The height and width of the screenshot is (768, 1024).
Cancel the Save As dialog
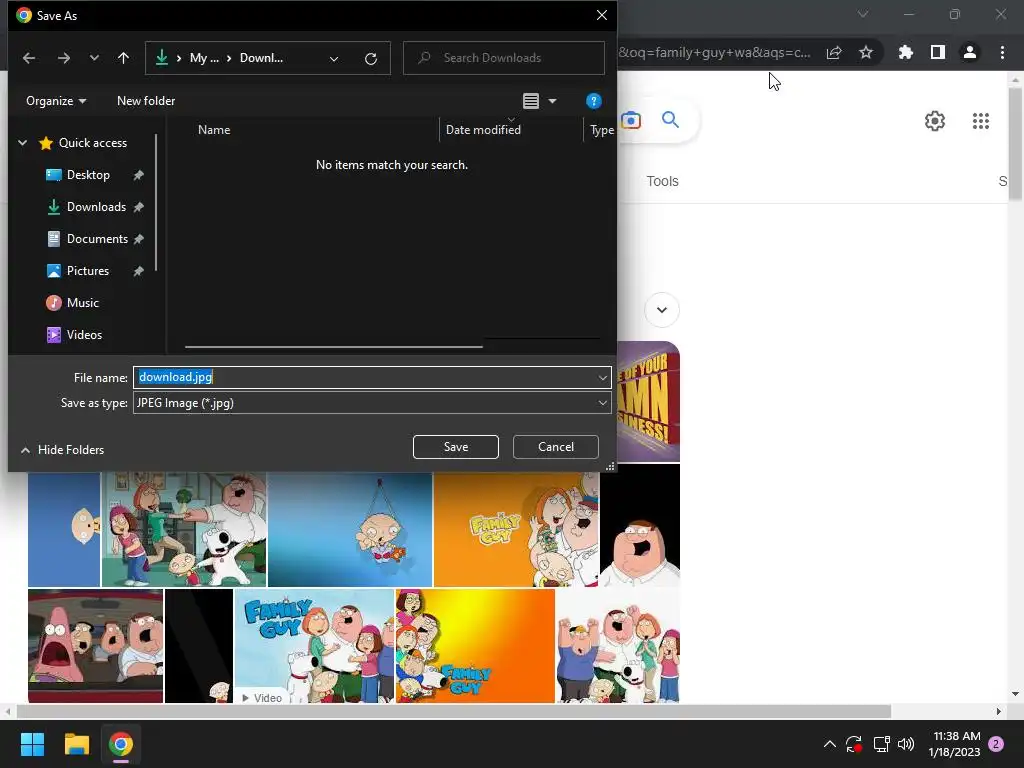click(x=556, y=447)
